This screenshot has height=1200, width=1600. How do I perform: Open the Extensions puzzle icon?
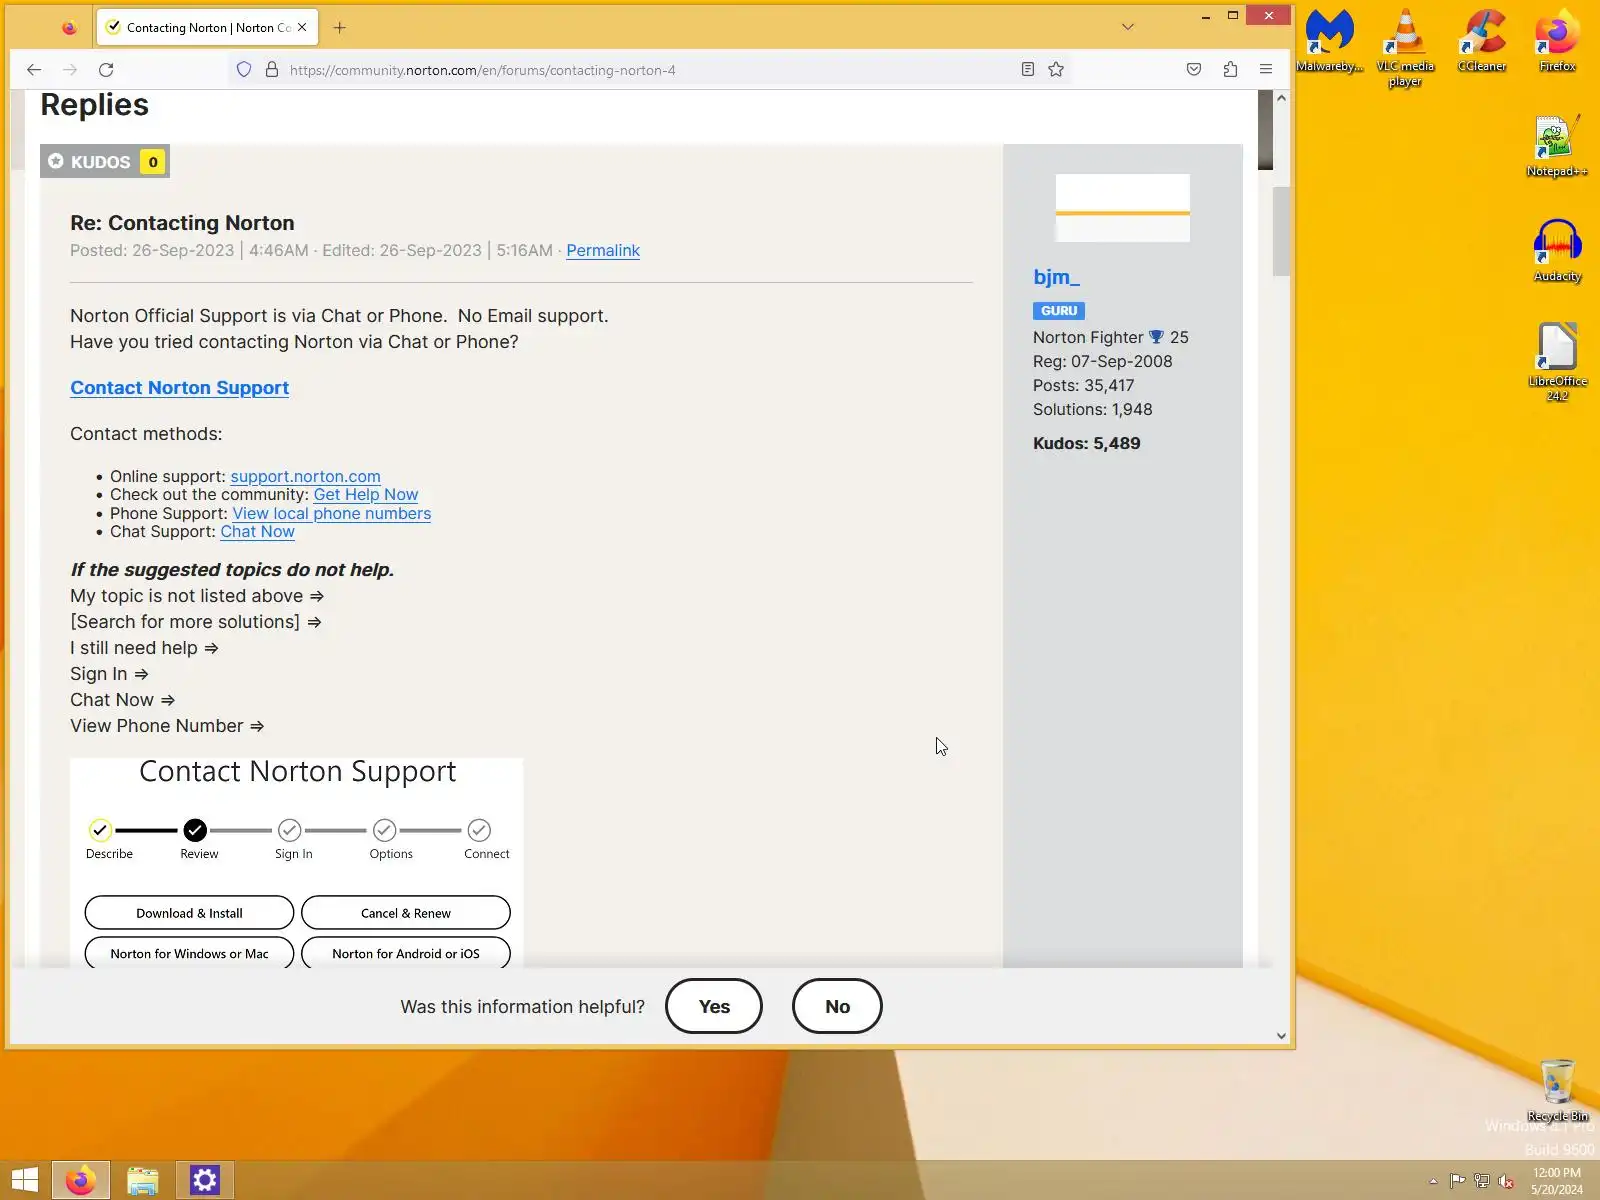tap(1230, 70)
